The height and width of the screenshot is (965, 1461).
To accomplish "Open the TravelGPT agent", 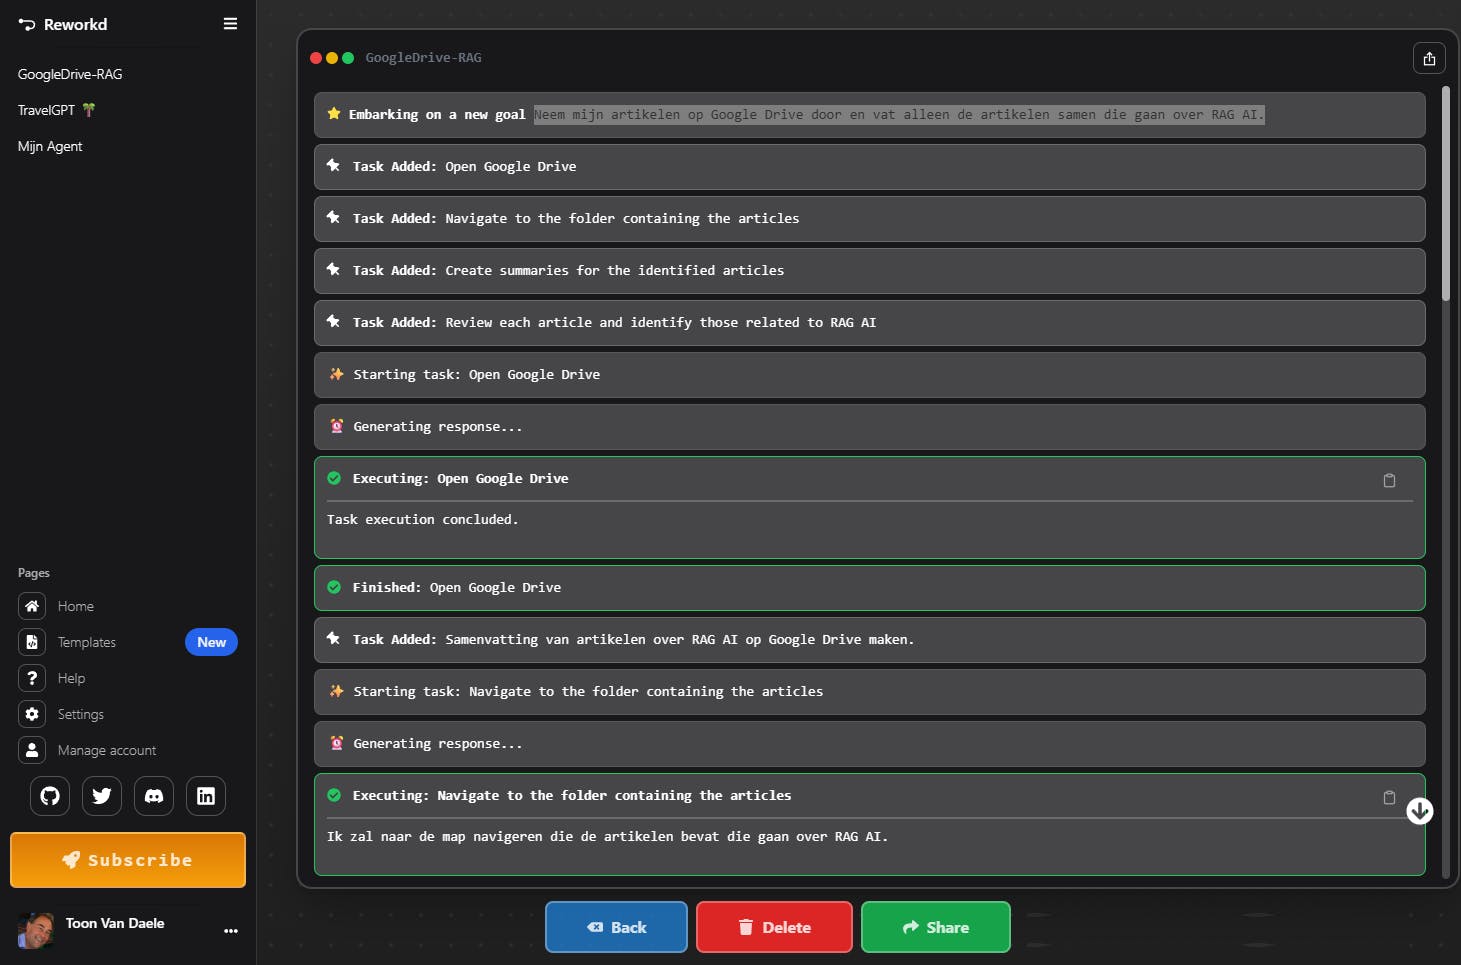I will click(56, 110).
